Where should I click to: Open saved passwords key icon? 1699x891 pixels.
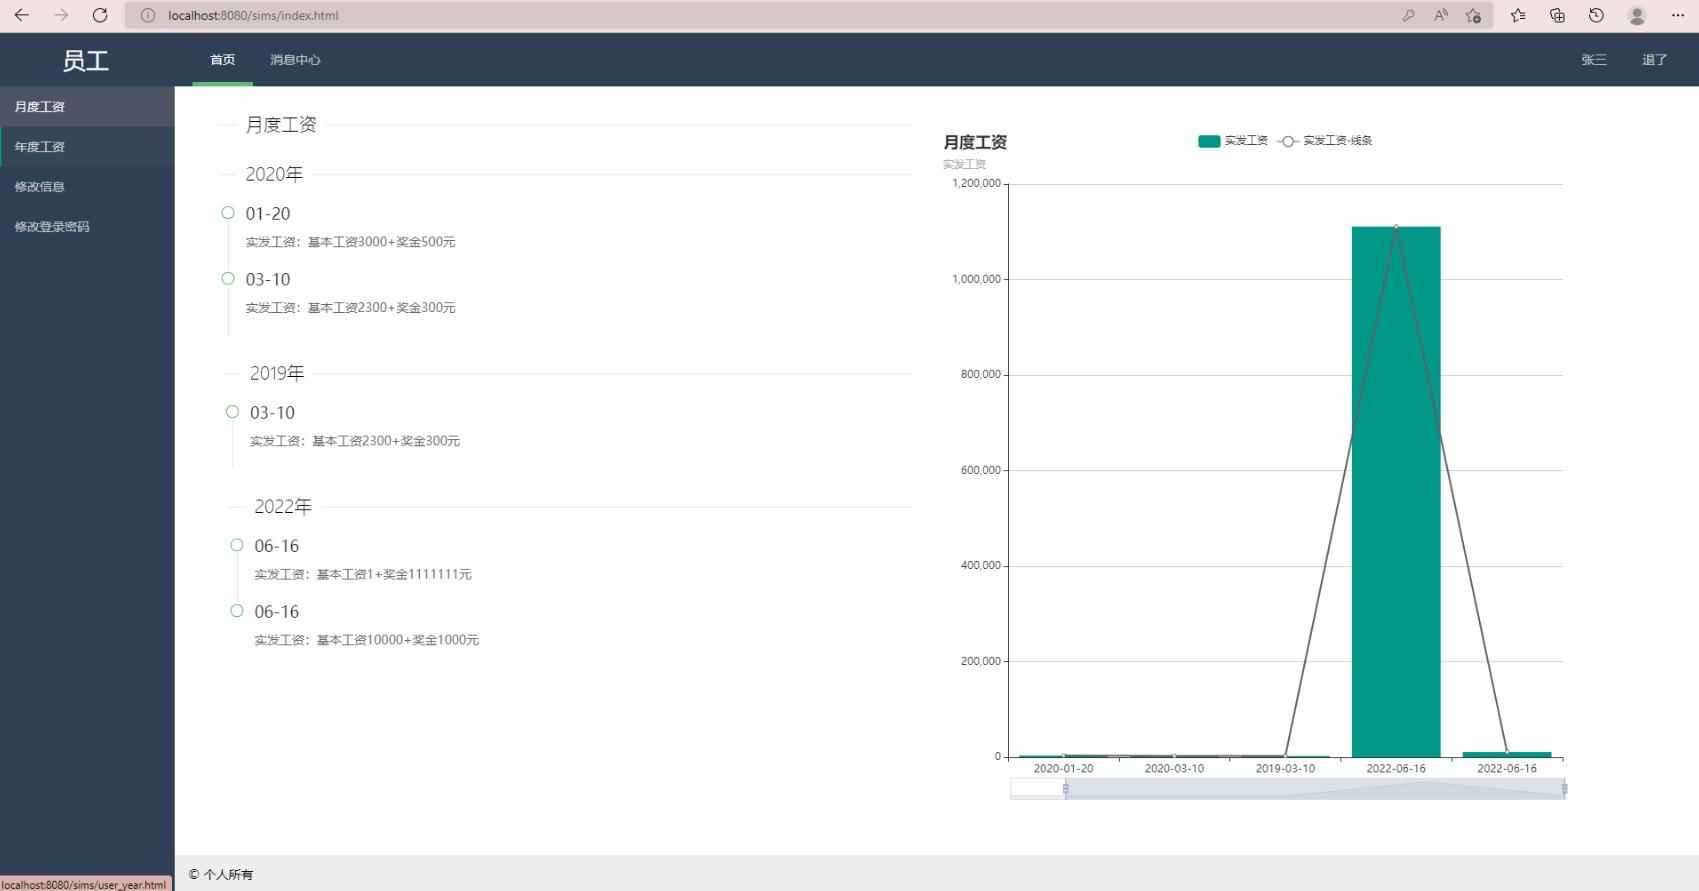[x=1408, y=15]
